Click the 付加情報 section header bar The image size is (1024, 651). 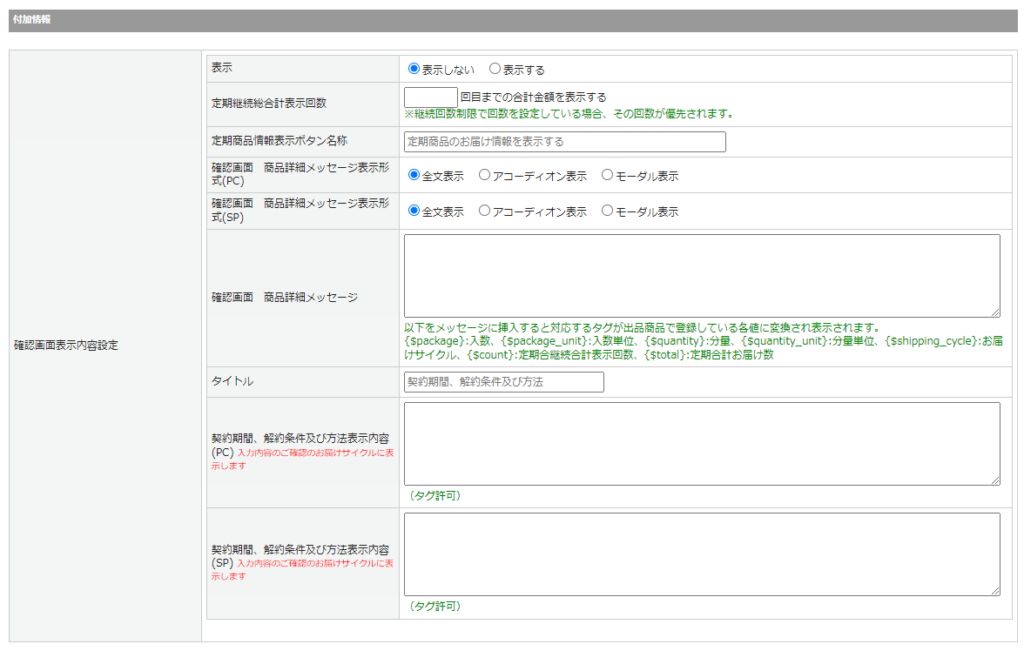(x=512, y=20)
